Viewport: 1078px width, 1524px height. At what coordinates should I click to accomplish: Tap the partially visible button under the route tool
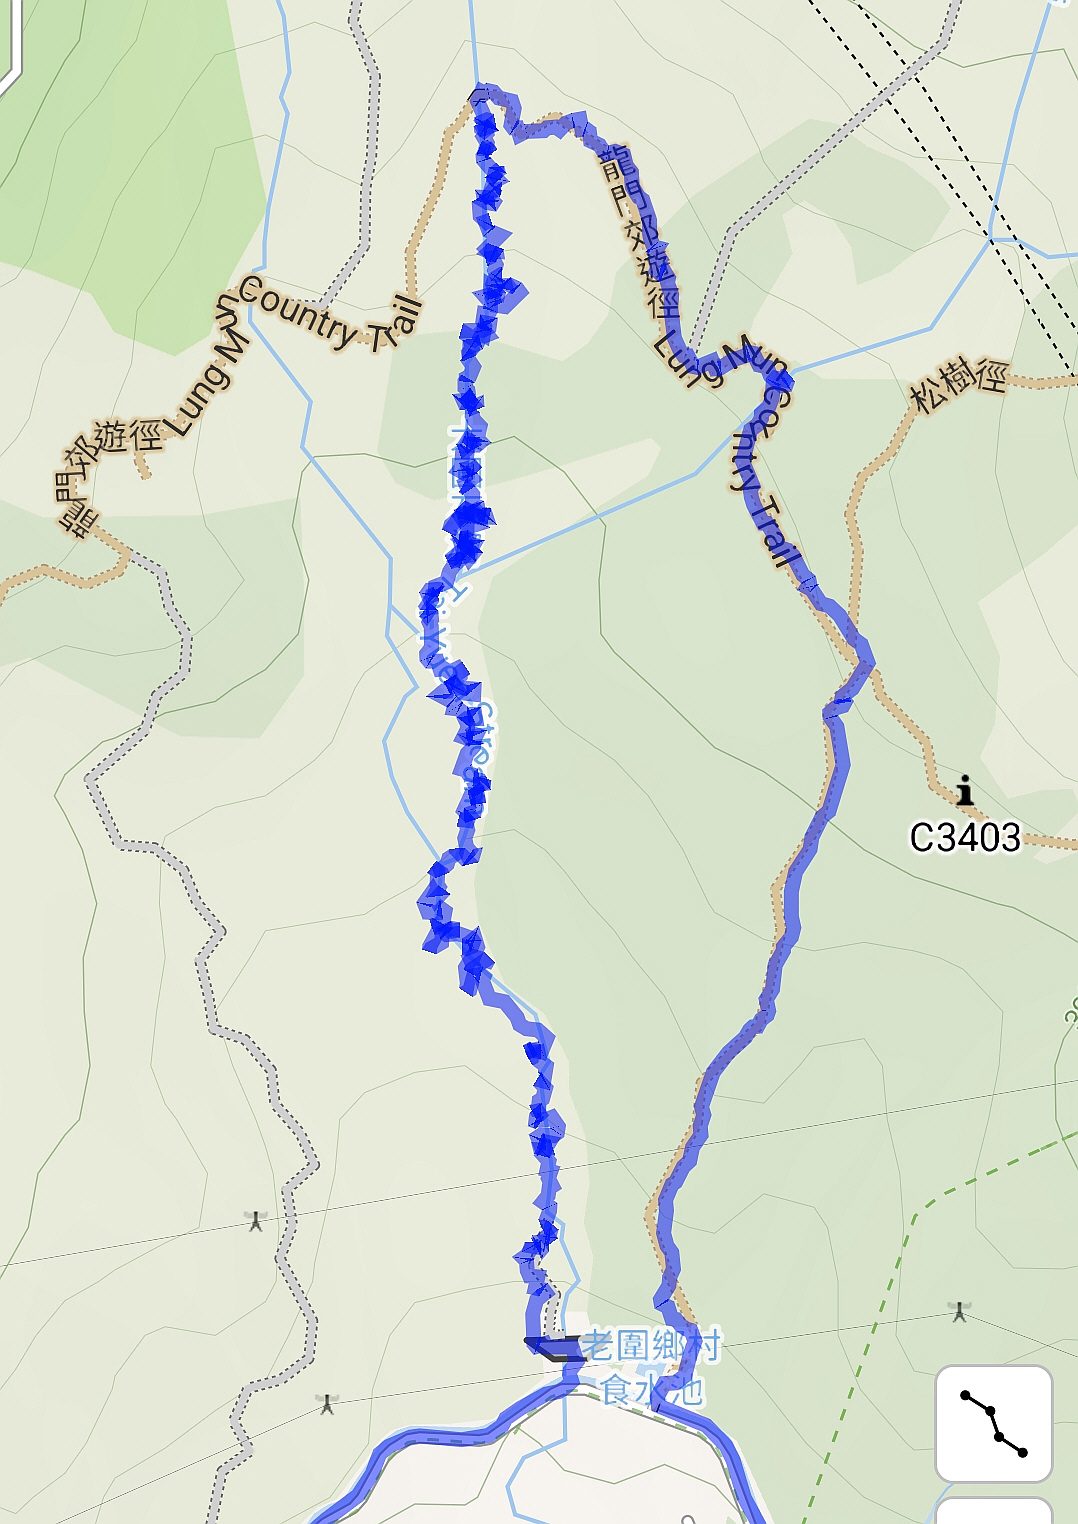(993, 1511)
